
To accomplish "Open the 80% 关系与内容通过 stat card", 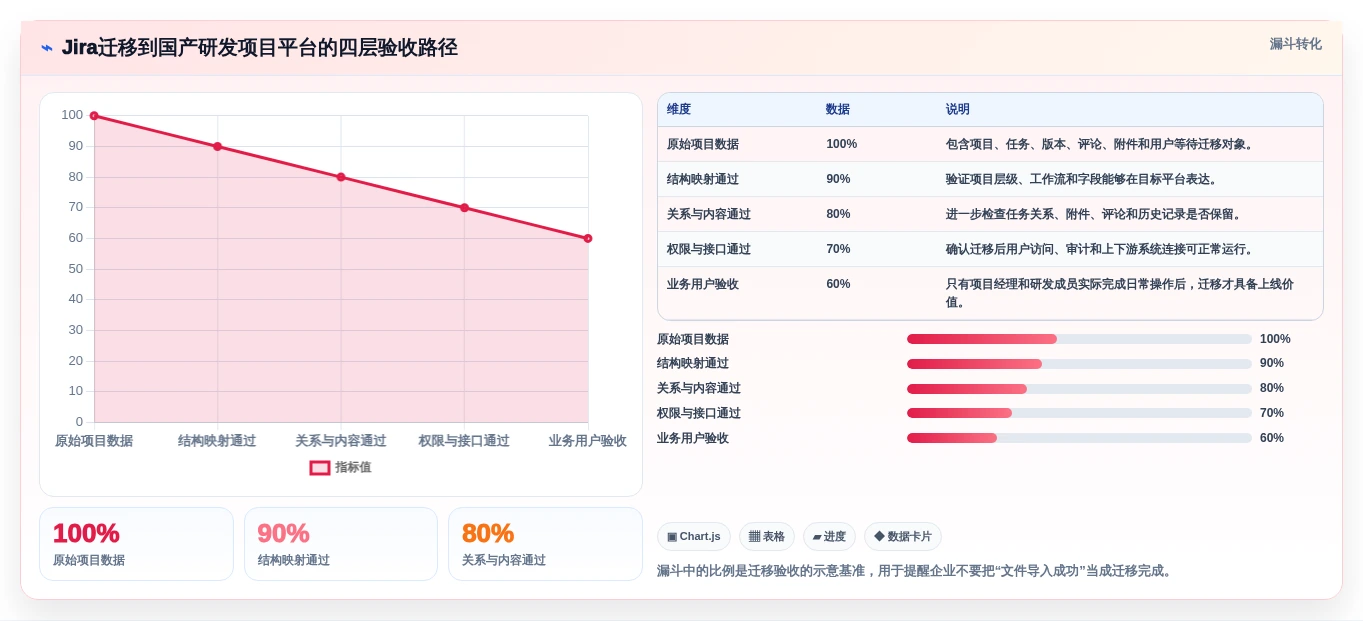I will (545, 544).
